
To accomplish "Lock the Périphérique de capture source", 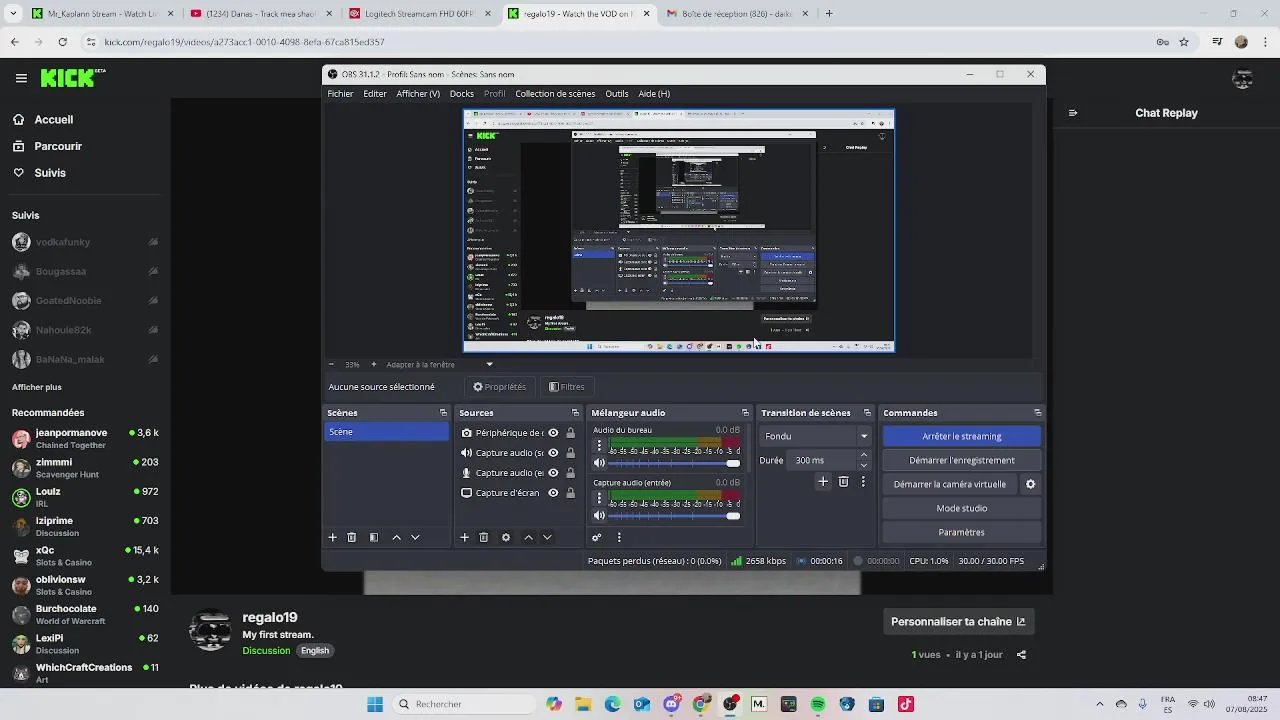I will coord(570,433).
